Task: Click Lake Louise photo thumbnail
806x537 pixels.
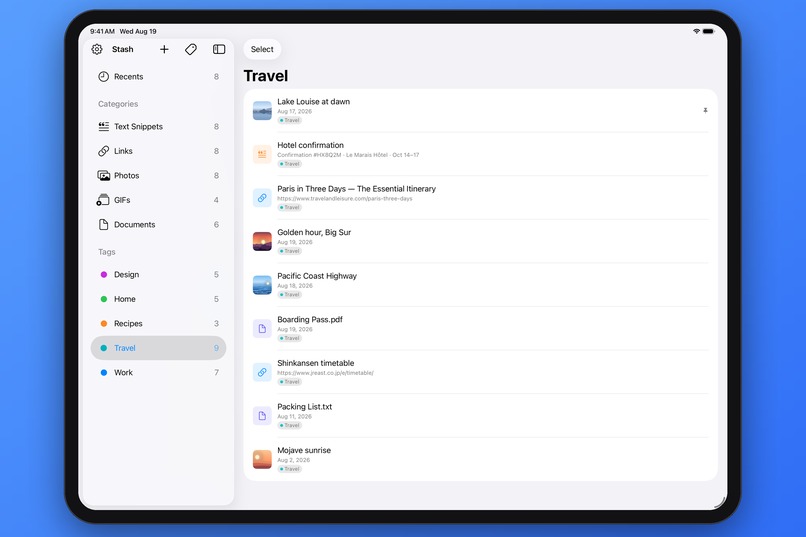Action: pyautogui.click(x=262, y=110)
